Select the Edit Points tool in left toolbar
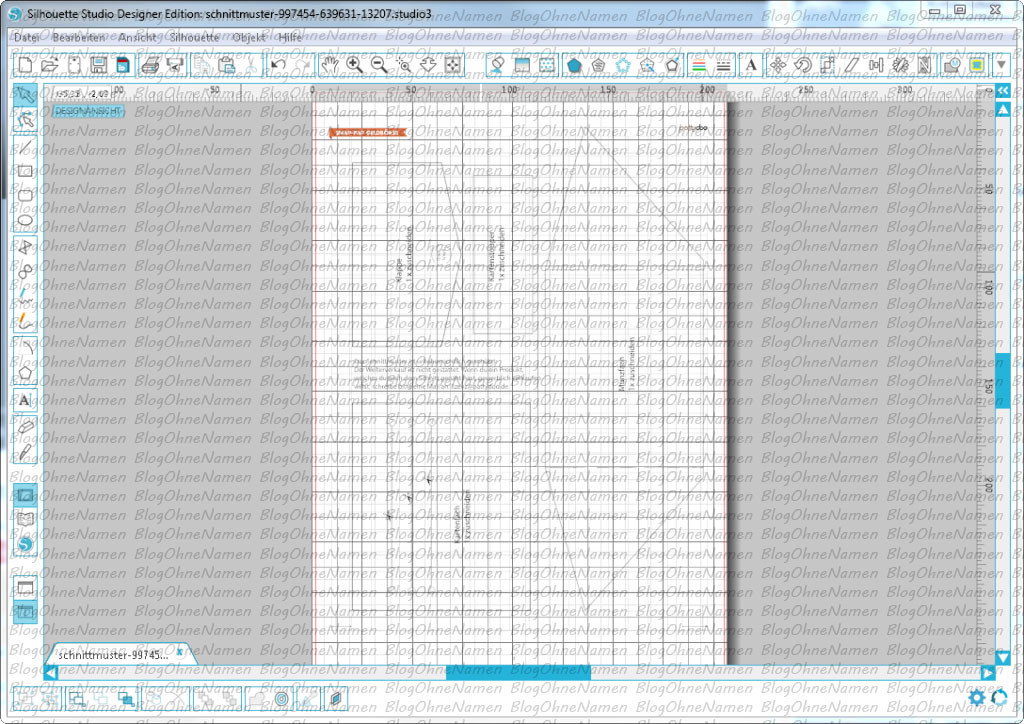The height and width of the screenshot is (724, 1024). pyautogui.click(x=26, y=120)
